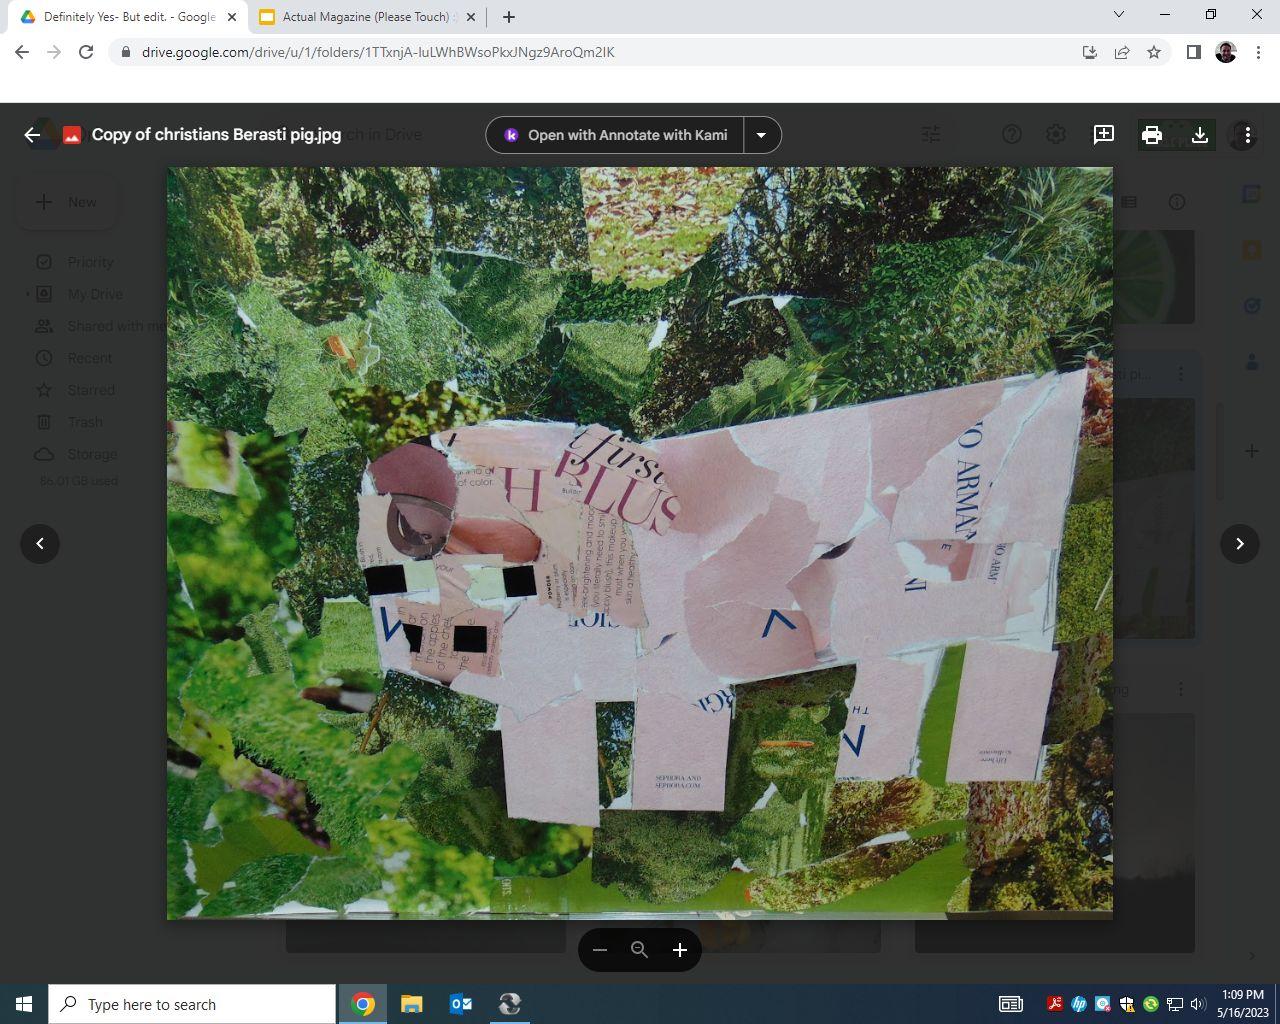The height and width of the screenshot is (1024, 1280).
Task: Zoom out of the image
Action: [600, 950]
